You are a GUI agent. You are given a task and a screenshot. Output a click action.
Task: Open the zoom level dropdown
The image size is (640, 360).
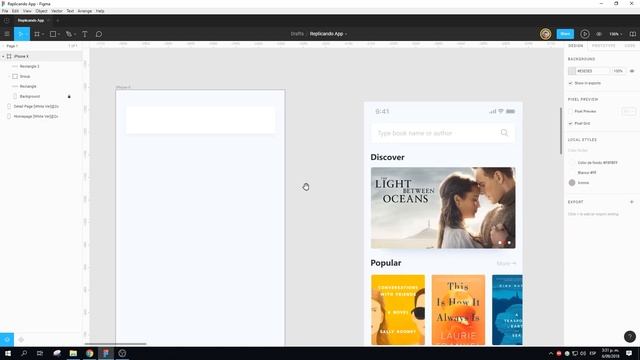tap(616, 34)
